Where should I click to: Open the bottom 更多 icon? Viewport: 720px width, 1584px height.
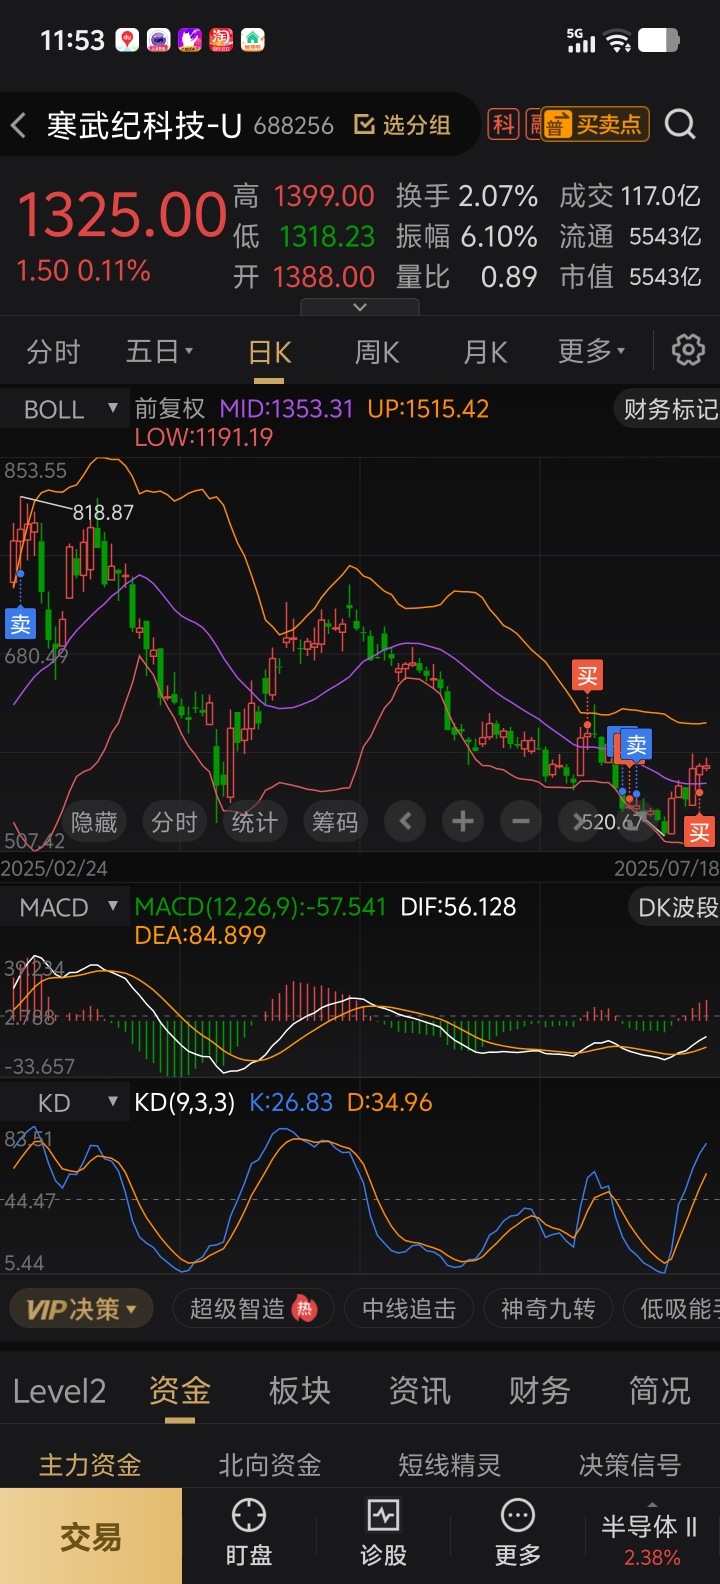pyautogui.click(x=518, y=1534)
